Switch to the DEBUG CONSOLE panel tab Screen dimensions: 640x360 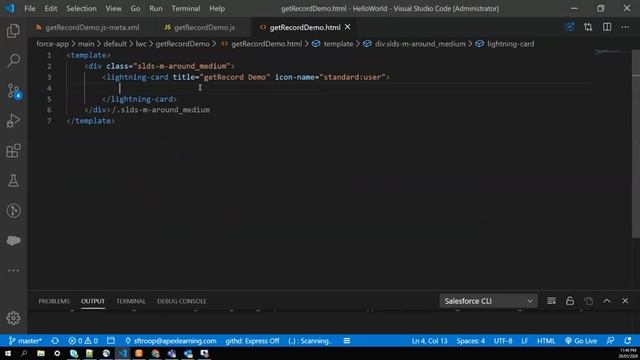pos(182,301)
